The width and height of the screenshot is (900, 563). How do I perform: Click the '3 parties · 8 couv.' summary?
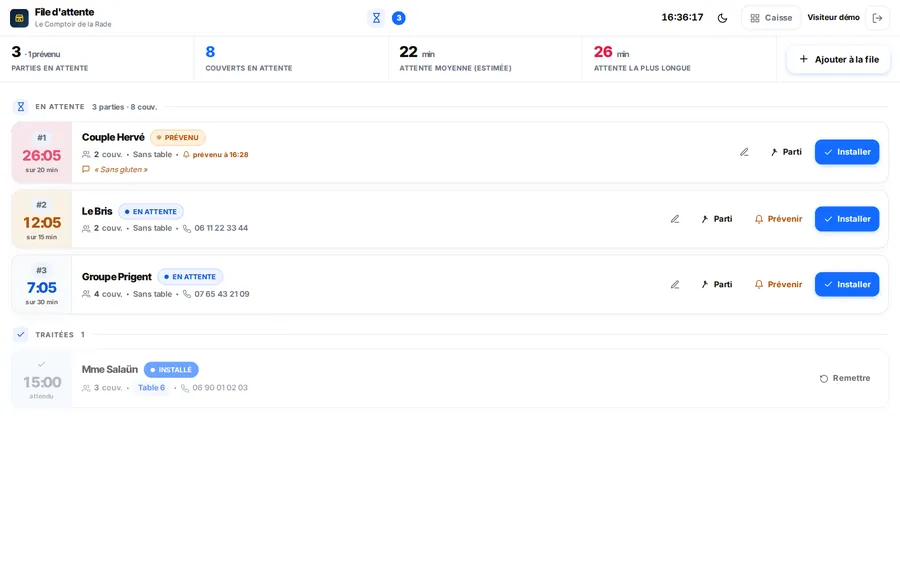pos(125,107)
